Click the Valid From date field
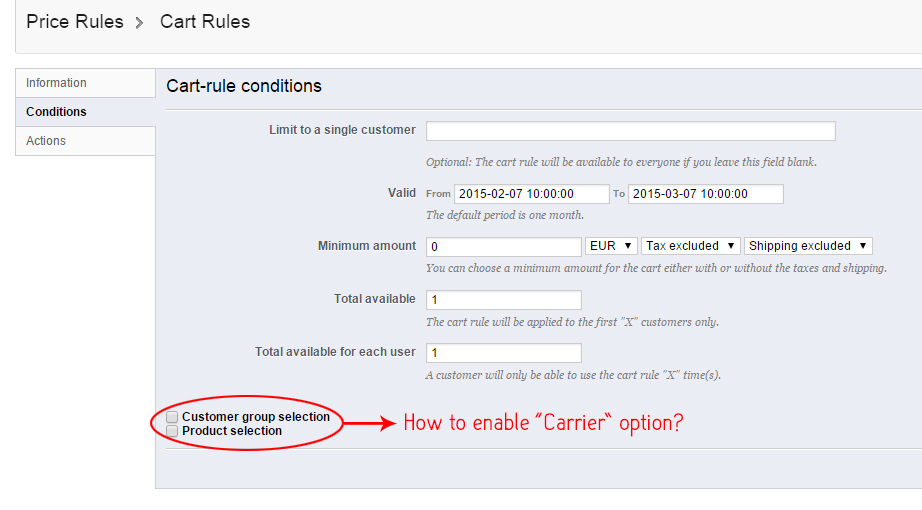The height and width of the screenshot is (510, 922). [531, 194]
